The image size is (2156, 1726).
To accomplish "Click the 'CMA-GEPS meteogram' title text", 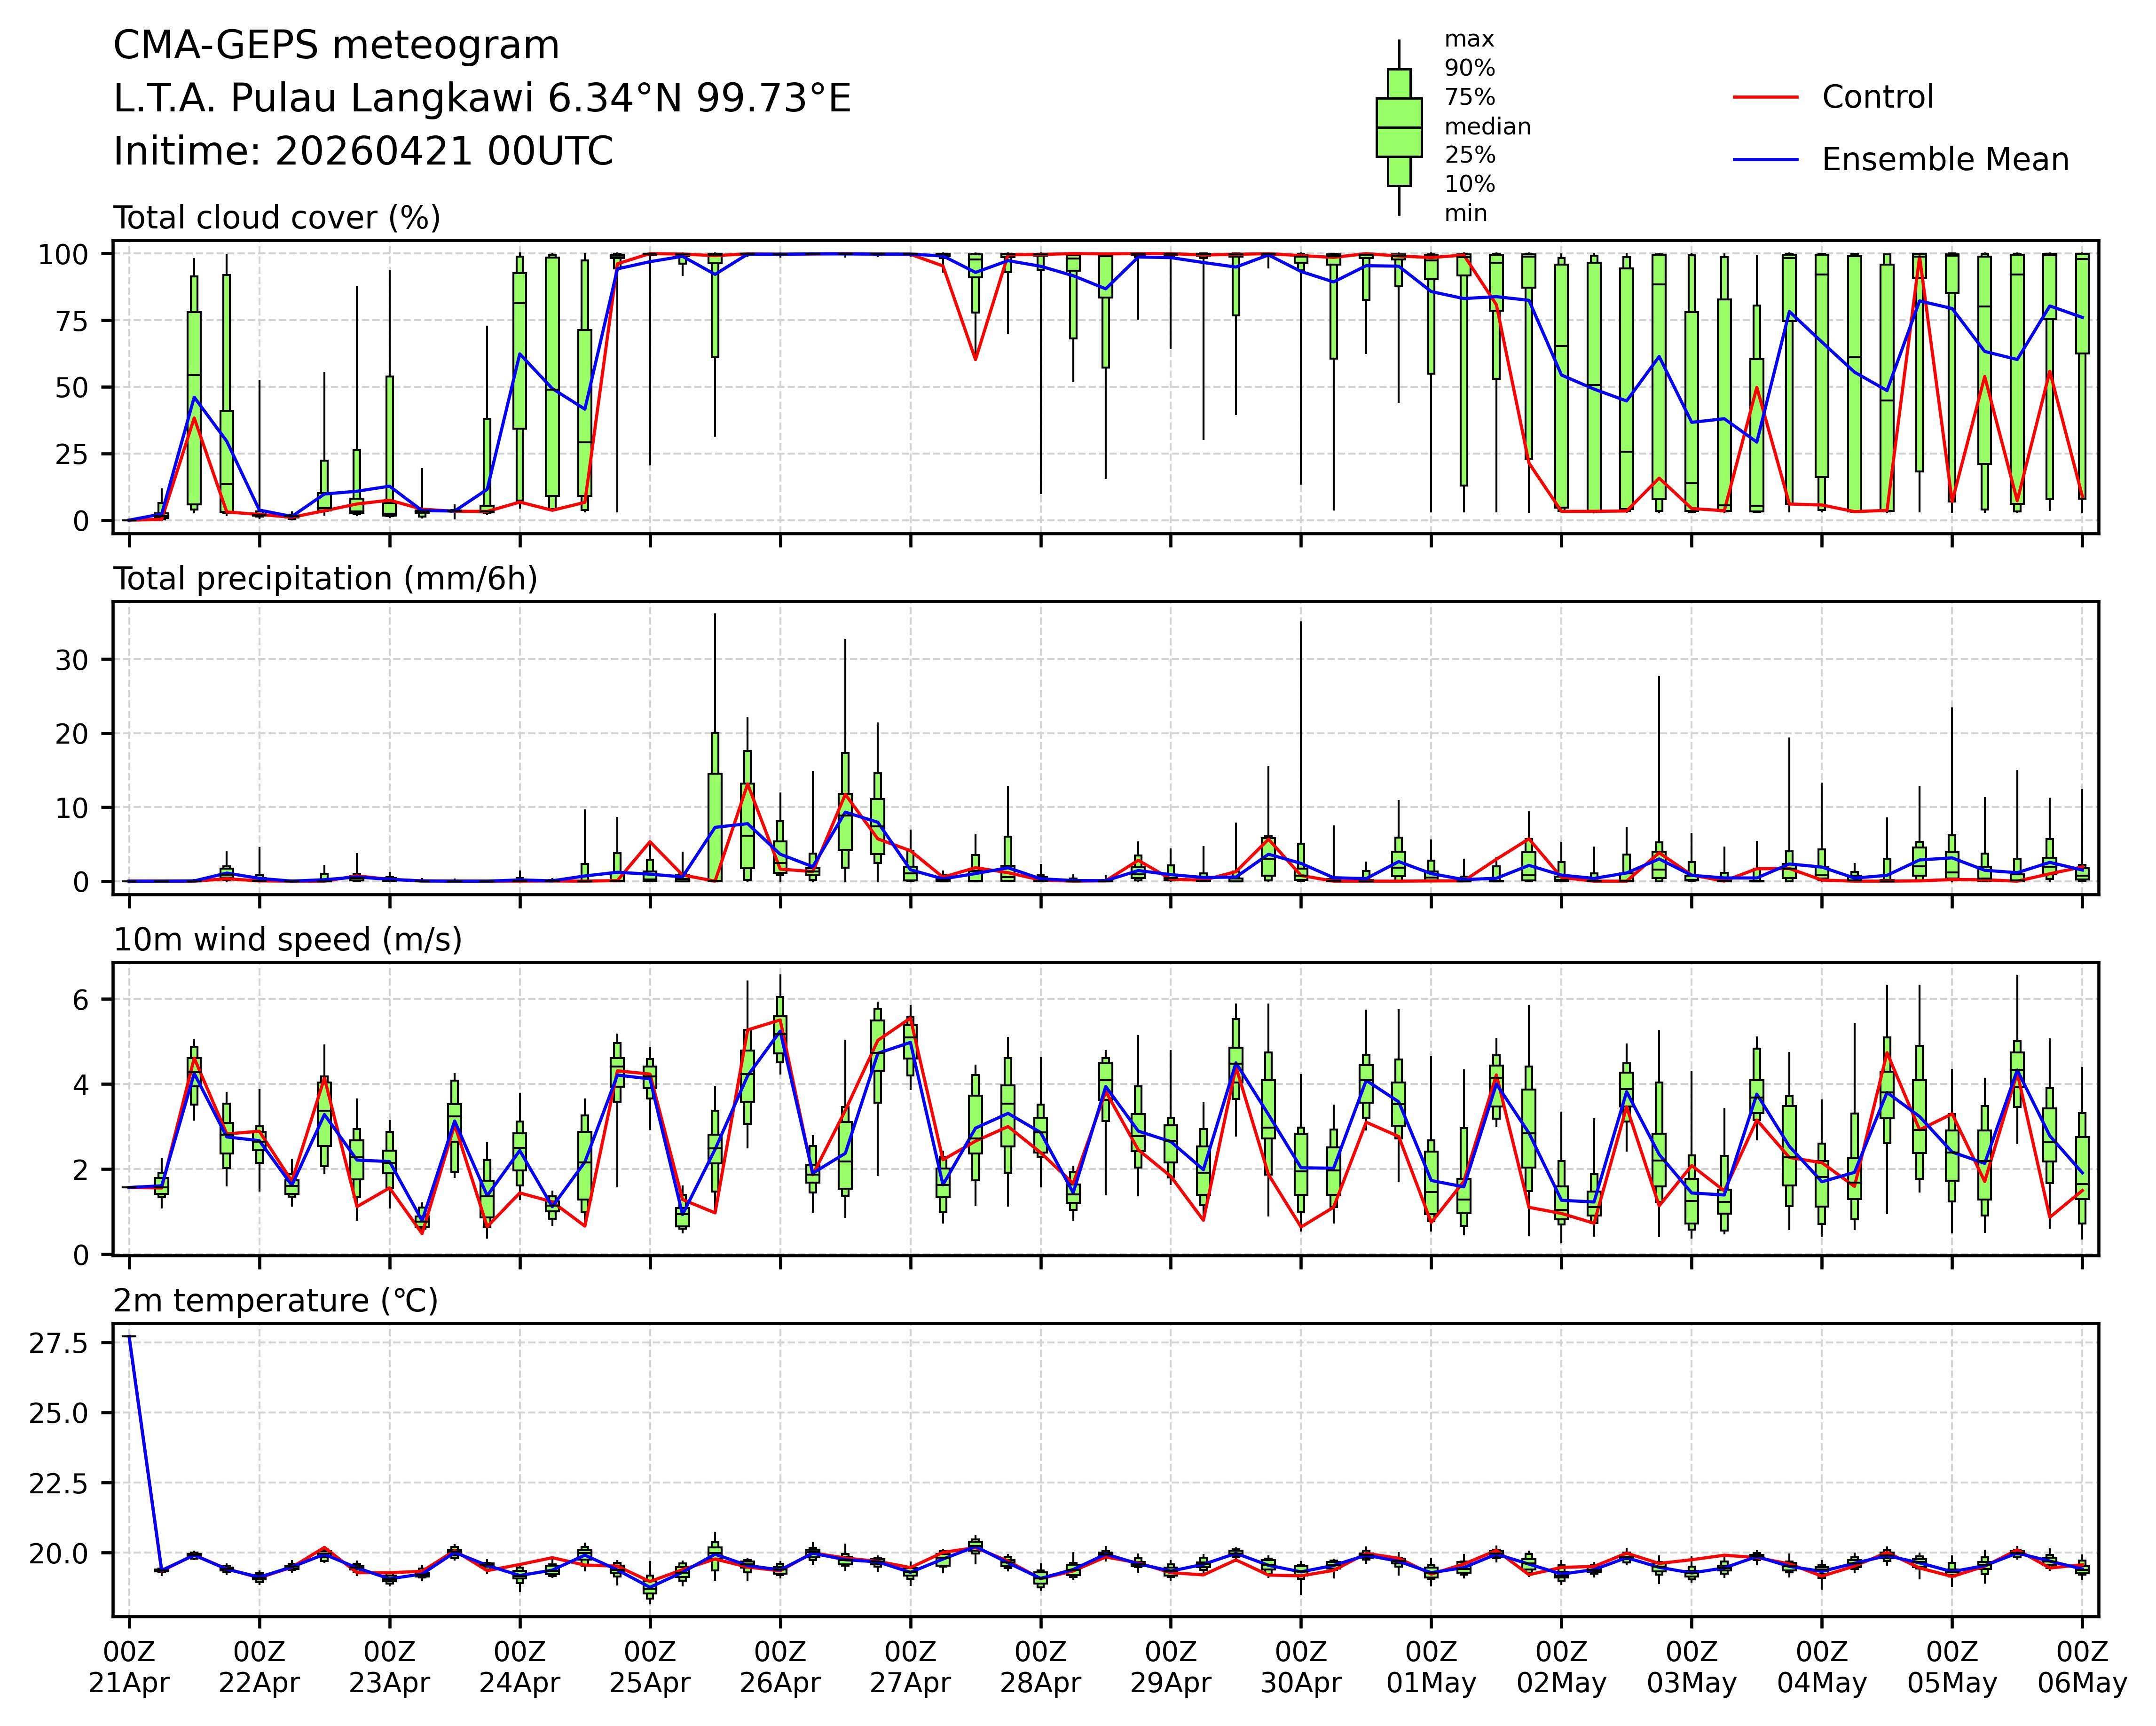I will click(336, 46).
